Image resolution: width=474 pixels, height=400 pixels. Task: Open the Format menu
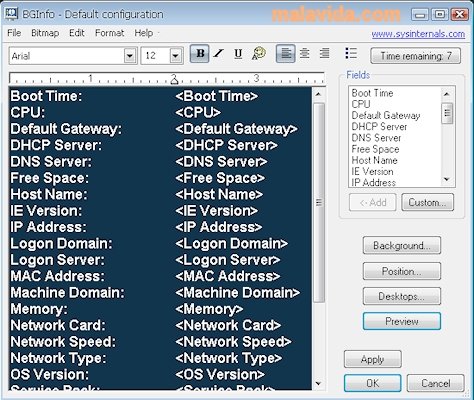click(x=109, y=33)
